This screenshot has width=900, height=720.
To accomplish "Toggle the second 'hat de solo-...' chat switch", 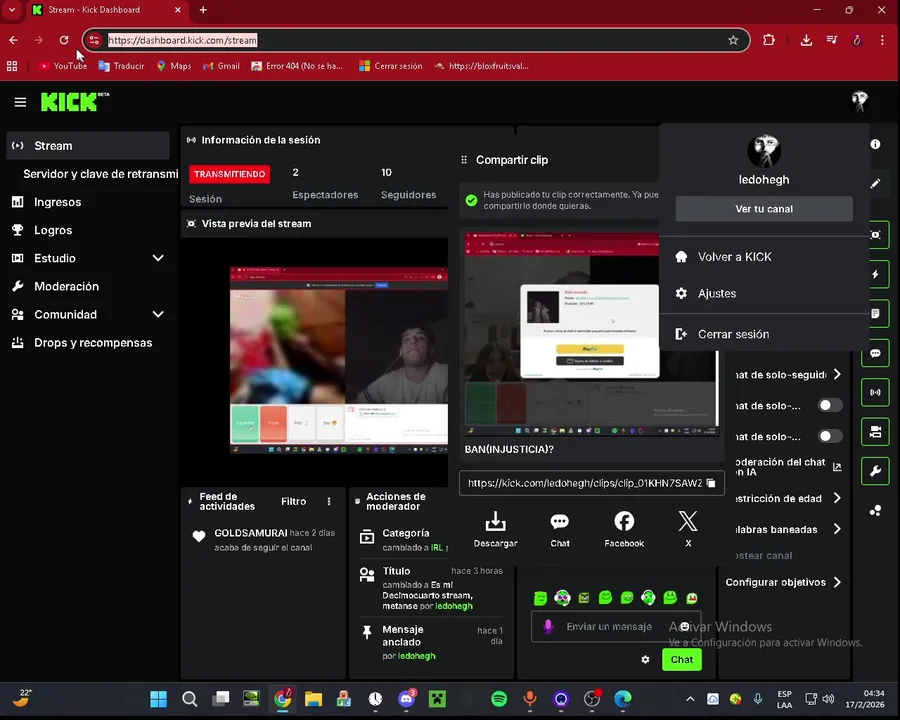I will [830, 436].
